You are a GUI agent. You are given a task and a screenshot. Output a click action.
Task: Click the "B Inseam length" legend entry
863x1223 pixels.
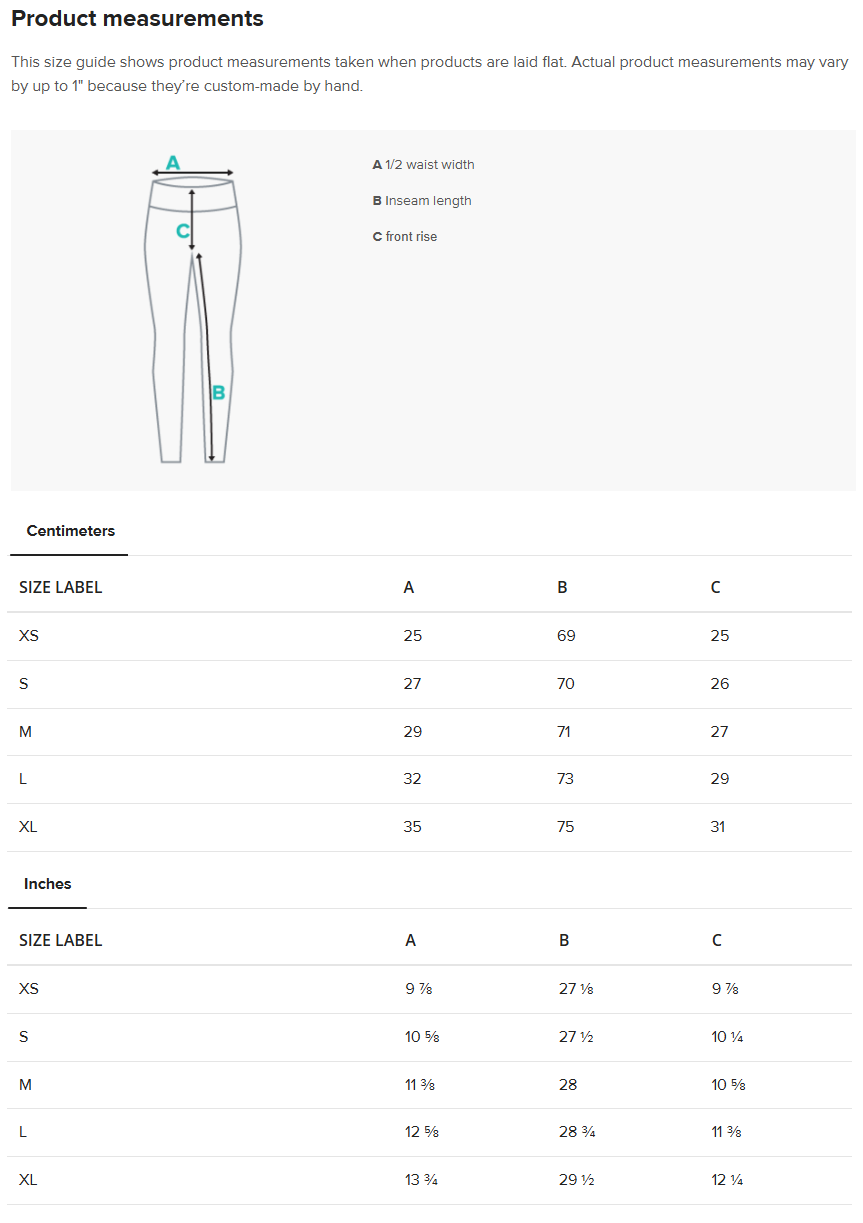click(422, 201)
